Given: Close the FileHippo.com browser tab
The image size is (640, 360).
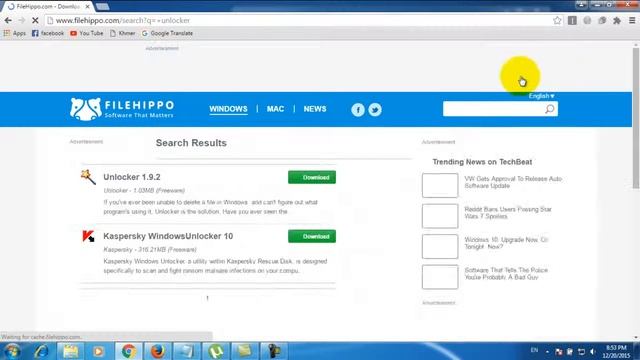Looking at the screenshot, I should coord(87,7).
